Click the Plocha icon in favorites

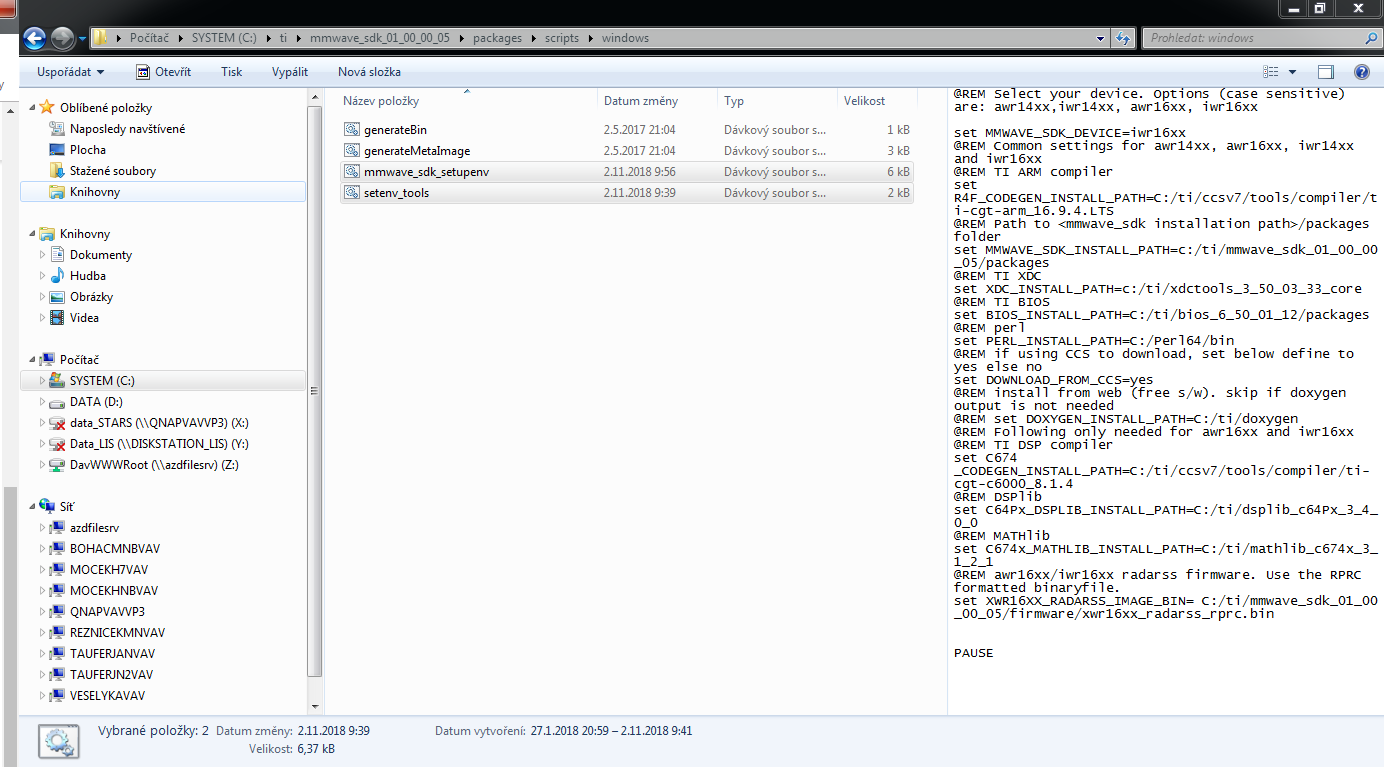click(58, 149)
